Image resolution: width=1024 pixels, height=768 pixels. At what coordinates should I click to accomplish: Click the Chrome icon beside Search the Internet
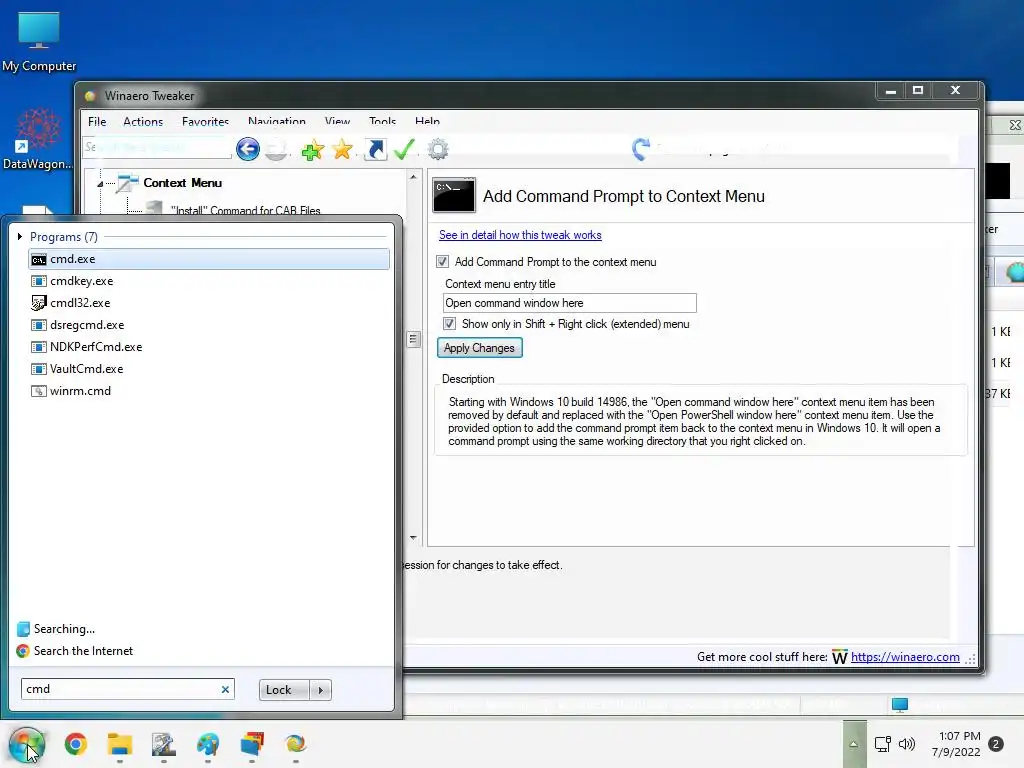(23, 650)
